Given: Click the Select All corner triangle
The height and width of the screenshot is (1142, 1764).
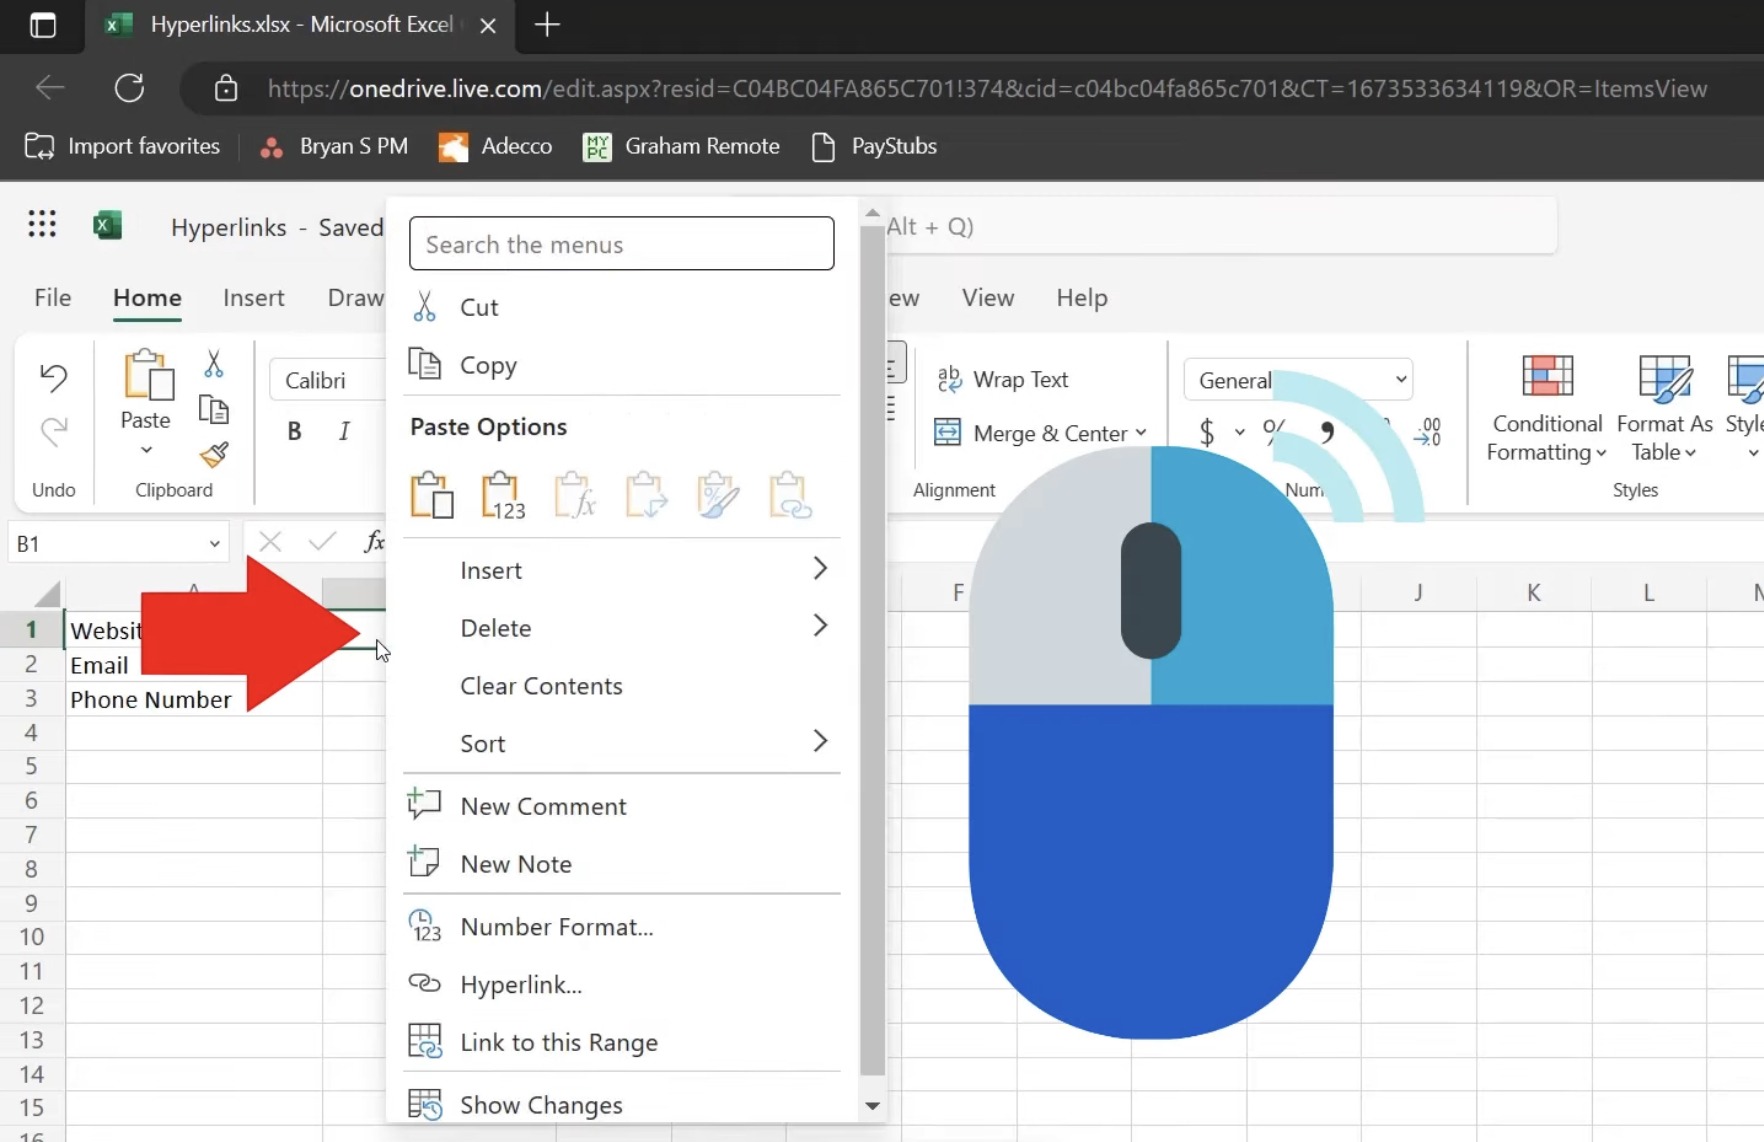Looking at the screenshot, I should click(46, 594).
